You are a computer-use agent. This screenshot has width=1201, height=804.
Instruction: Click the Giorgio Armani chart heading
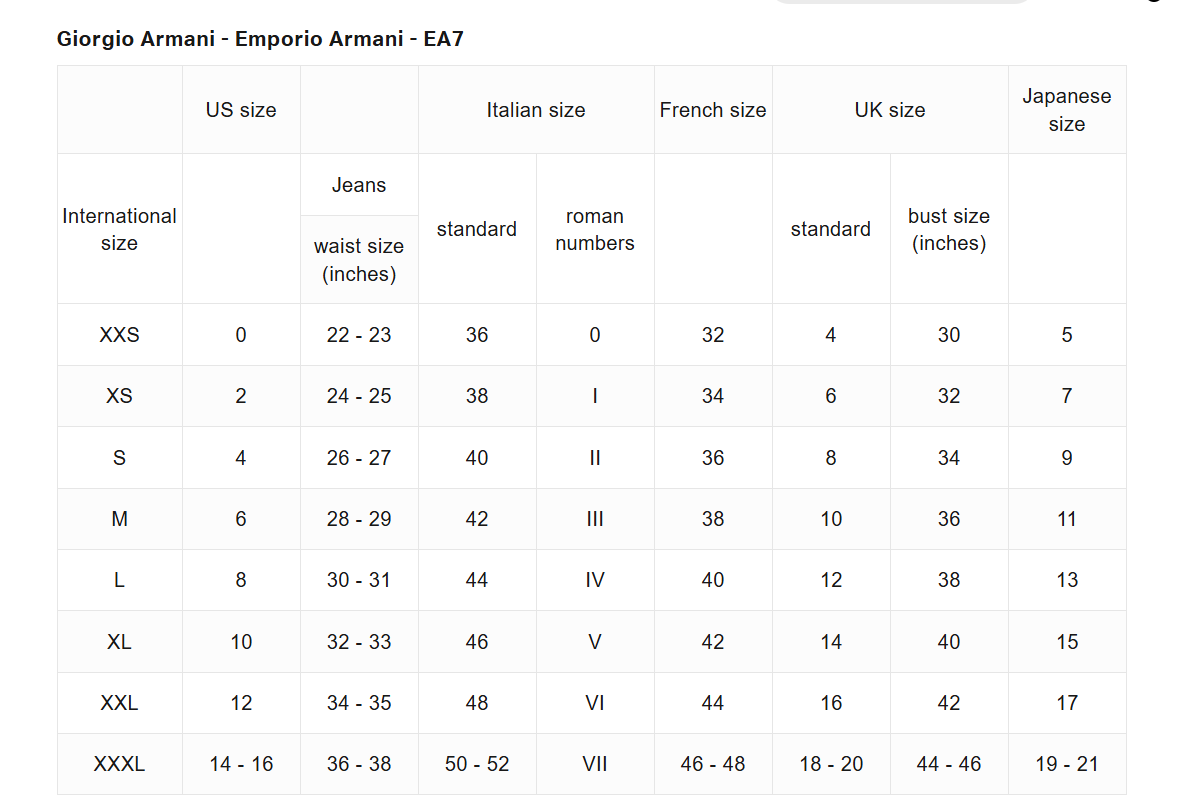point(260,39)
